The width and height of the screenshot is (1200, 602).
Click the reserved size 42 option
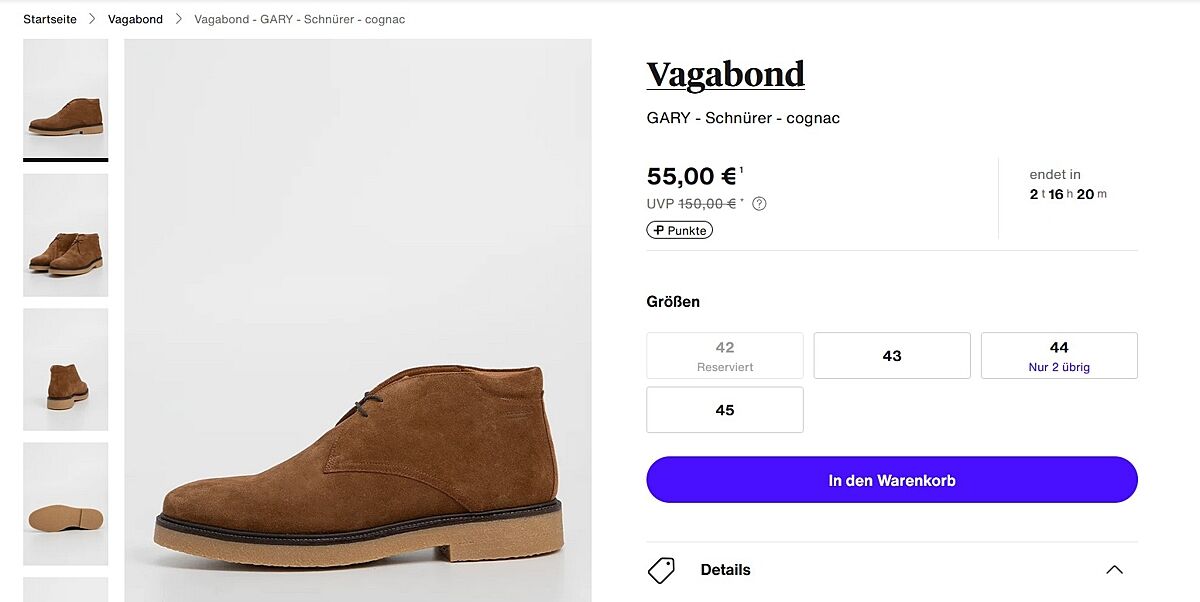click(725, 356)
